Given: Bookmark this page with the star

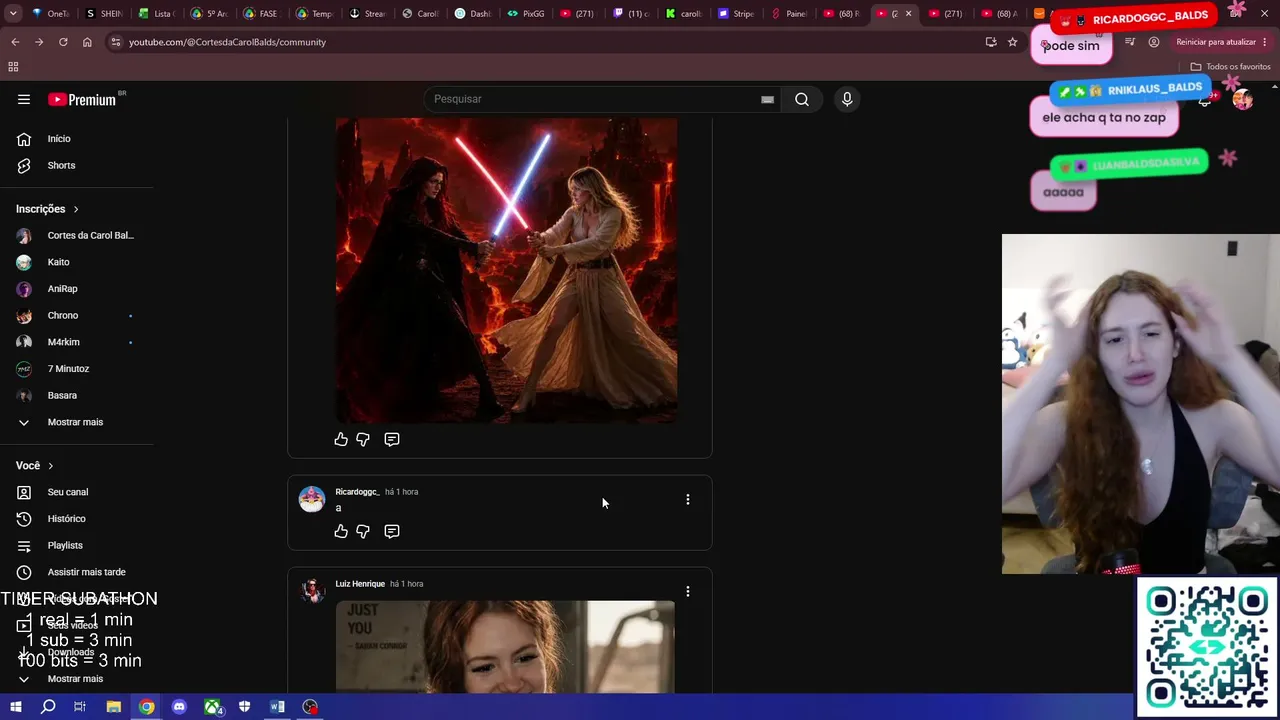Looking at the screenshot, I should click(x=1012, y=42).
